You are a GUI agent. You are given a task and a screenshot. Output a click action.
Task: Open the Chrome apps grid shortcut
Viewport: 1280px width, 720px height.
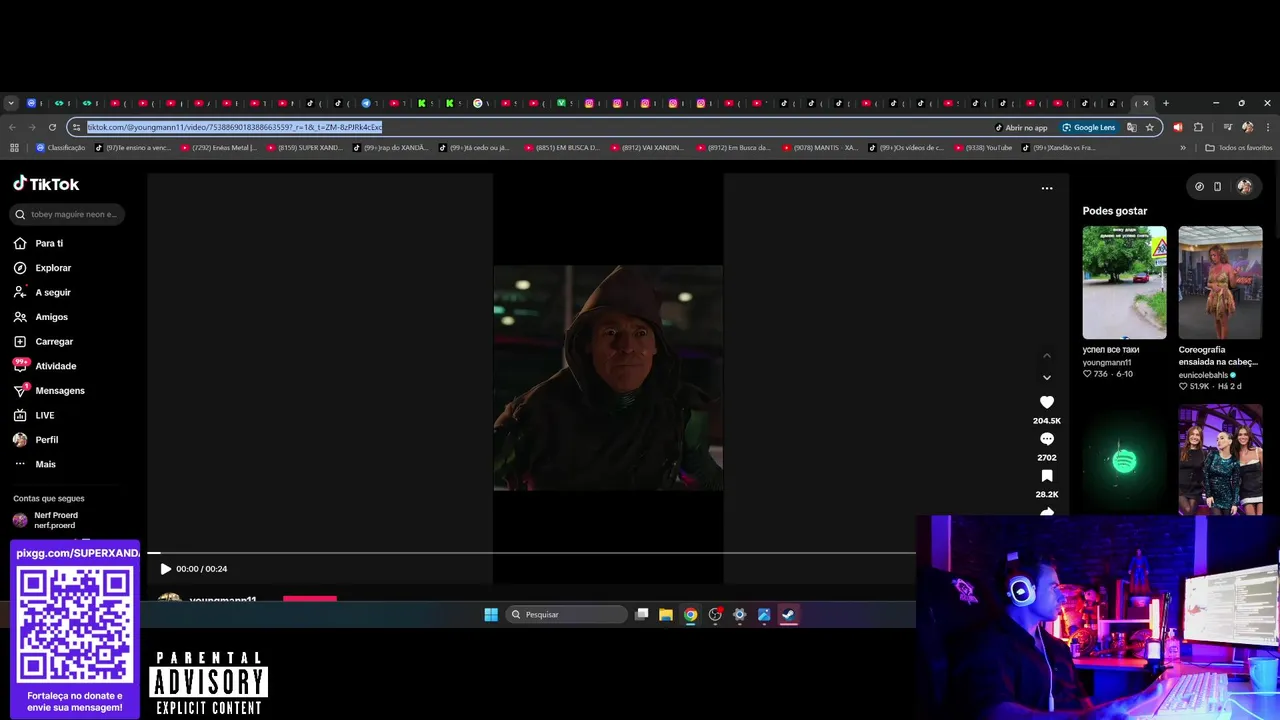pyautogui.click(x=14, y=147)
